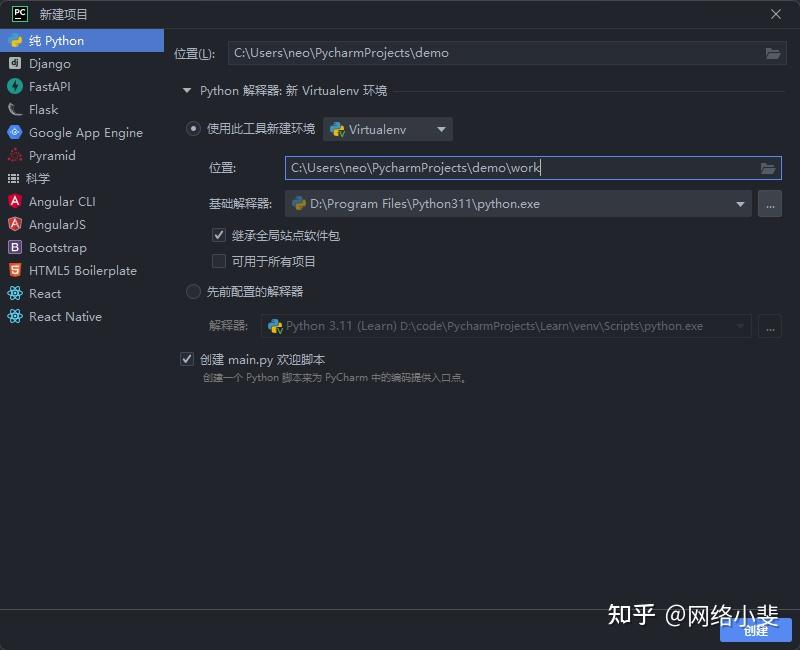Click the 创建 button
The image size is (800, 650).
756,631
